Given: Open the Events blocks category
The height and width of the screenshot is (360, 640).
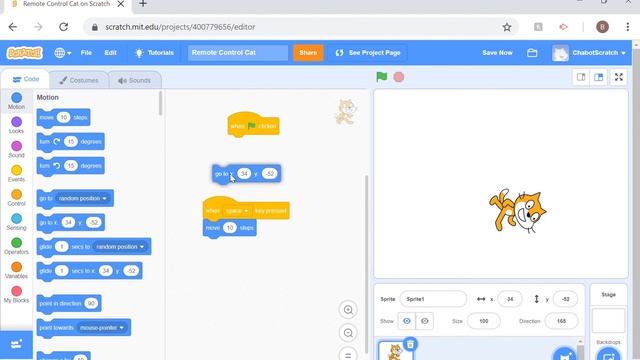Looking at the screenshot, I should pos(16,173).
